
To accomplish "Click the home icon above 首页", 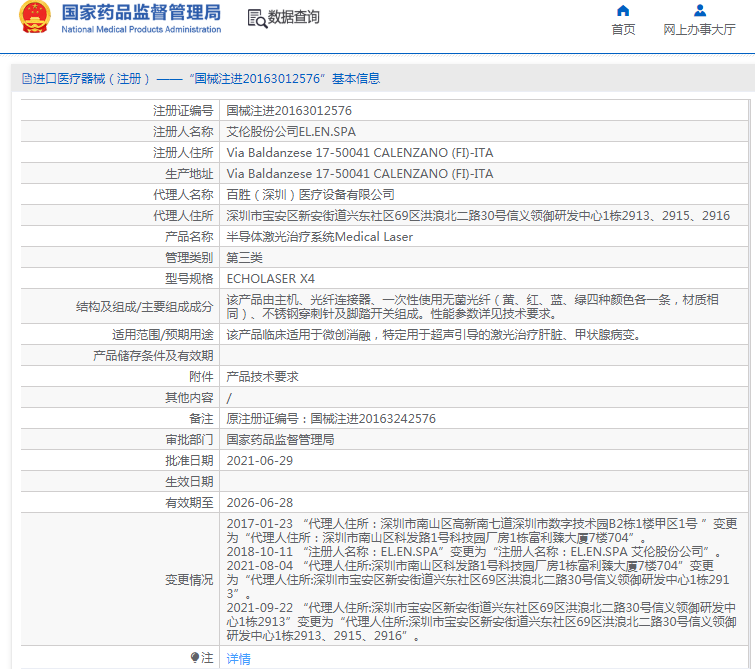I will click(x=623, y=11).
